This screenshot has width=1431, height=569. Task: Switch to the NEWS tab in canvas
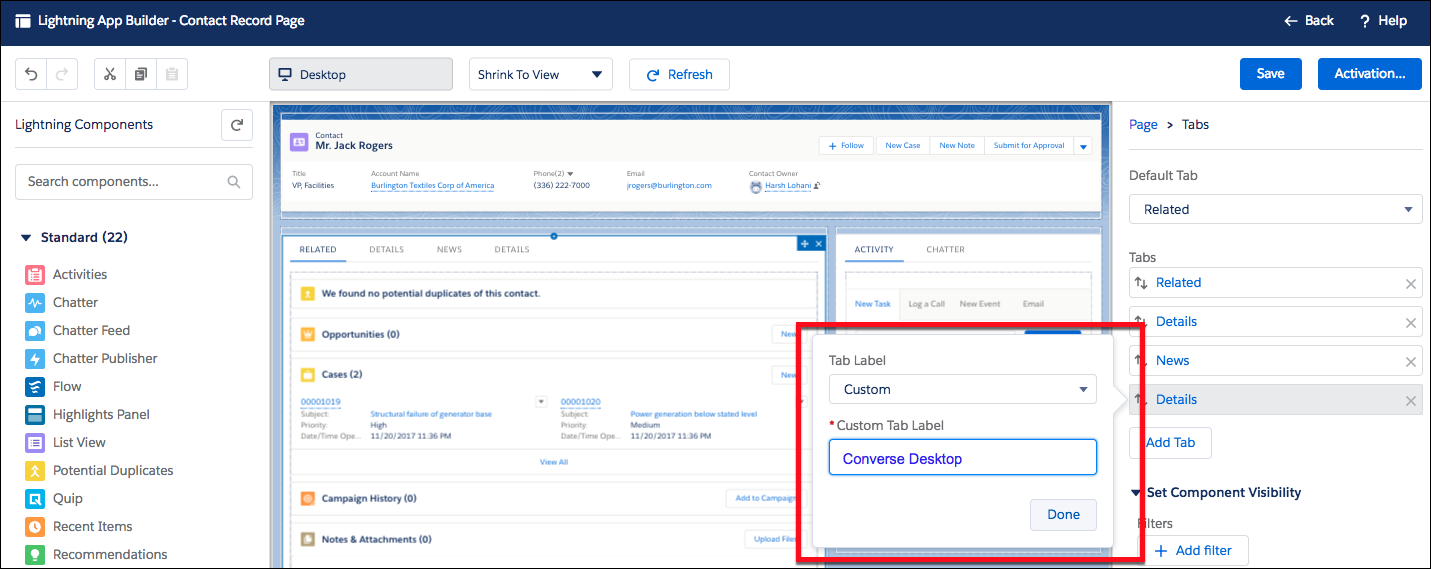tap(449, 249)
